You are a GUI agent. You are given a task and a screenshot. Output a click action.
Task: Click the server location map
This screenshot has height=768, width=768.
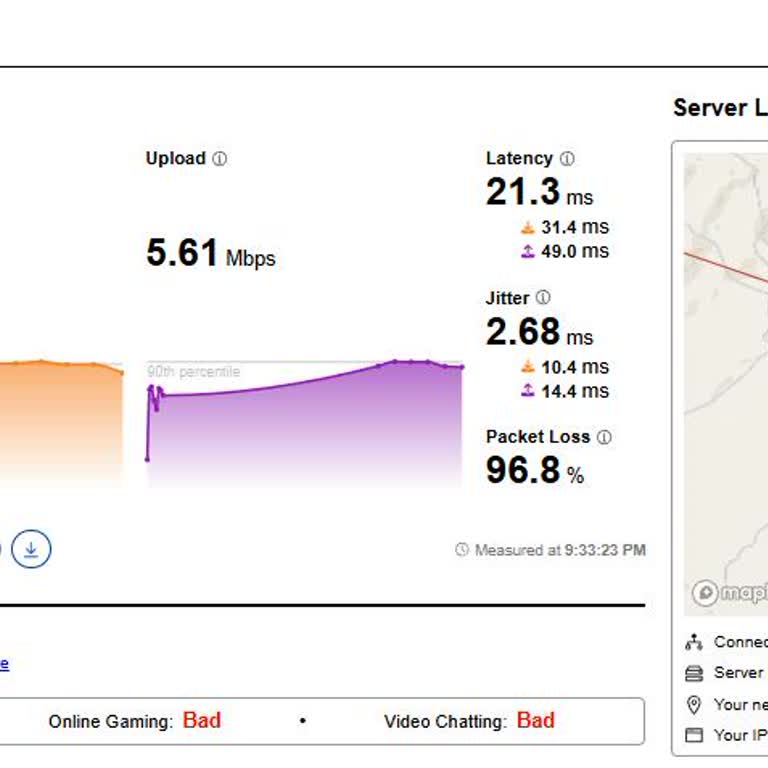(726, 380)
